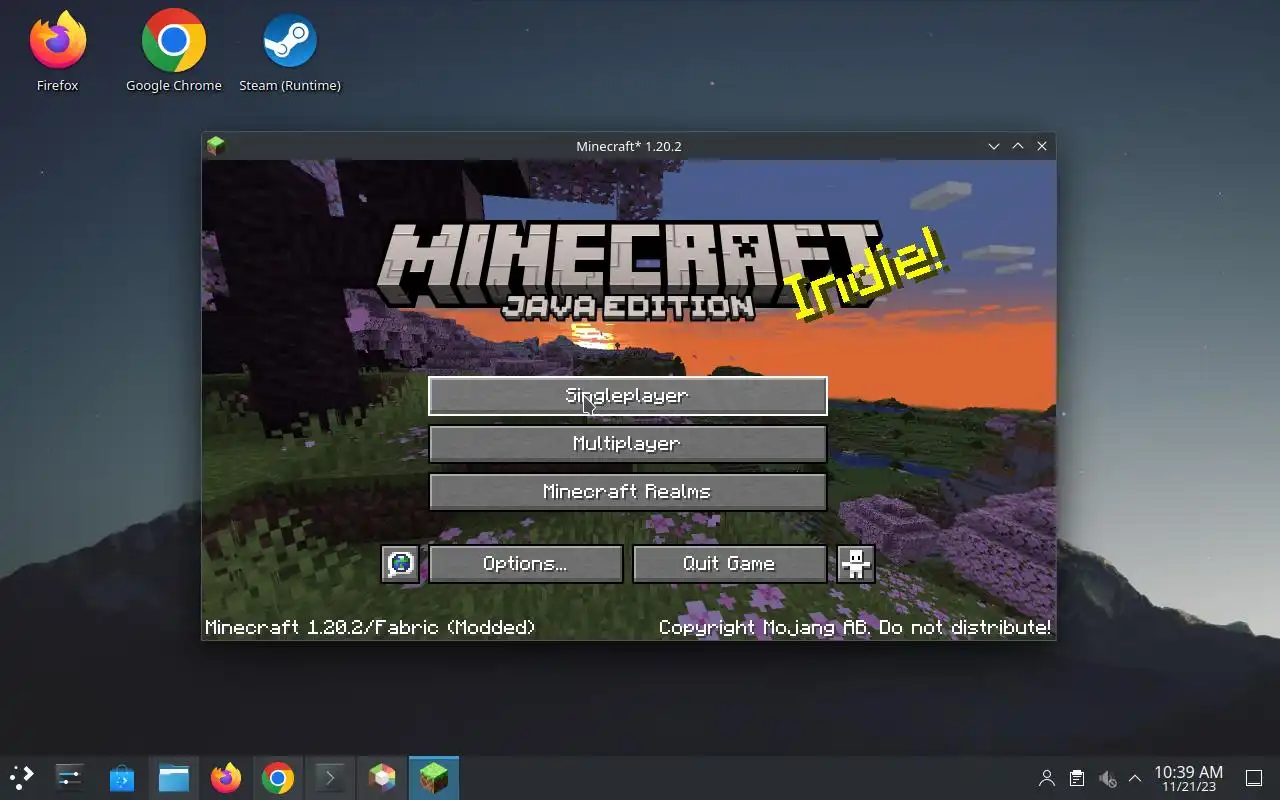
Task: Click the user account tray icon
Action: (1047, 778)
